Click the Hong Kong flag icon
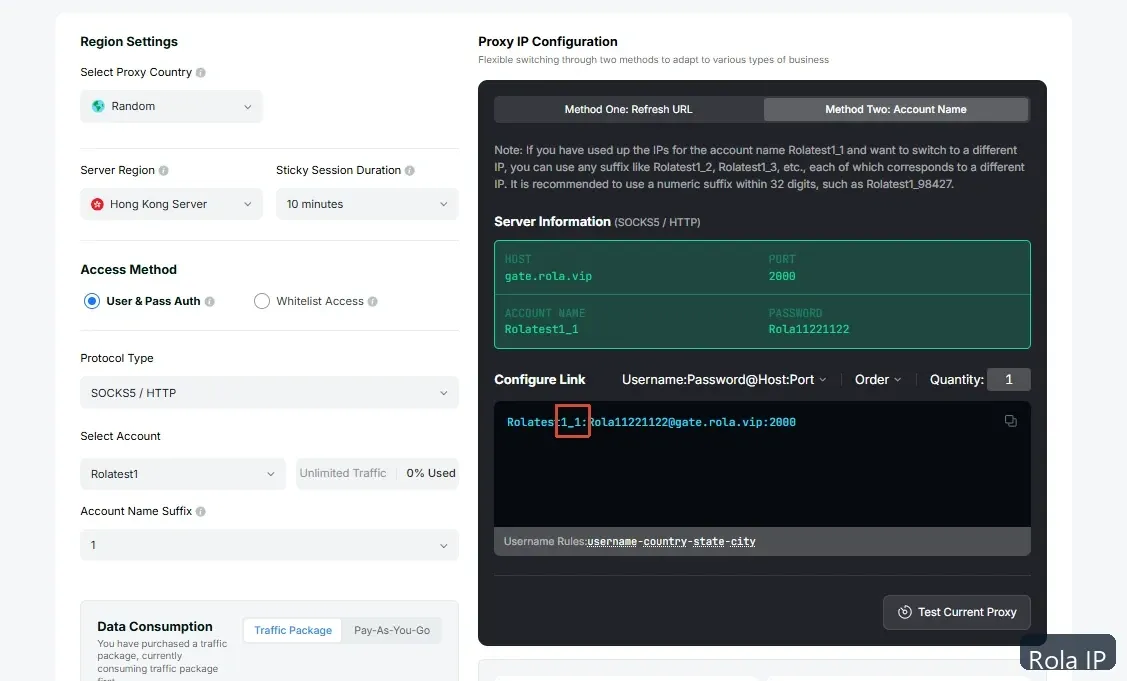This screenshot has height=681, width=1127. pos(97,204)
